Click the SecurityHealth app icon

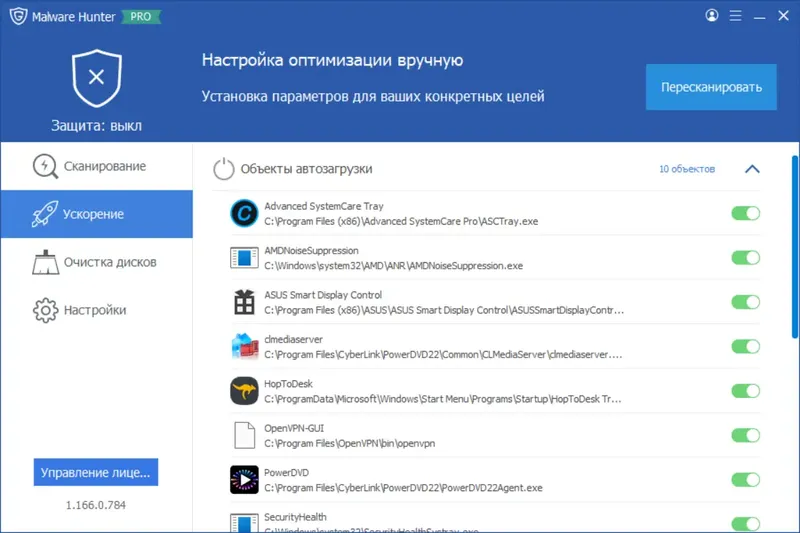[244, 523]
